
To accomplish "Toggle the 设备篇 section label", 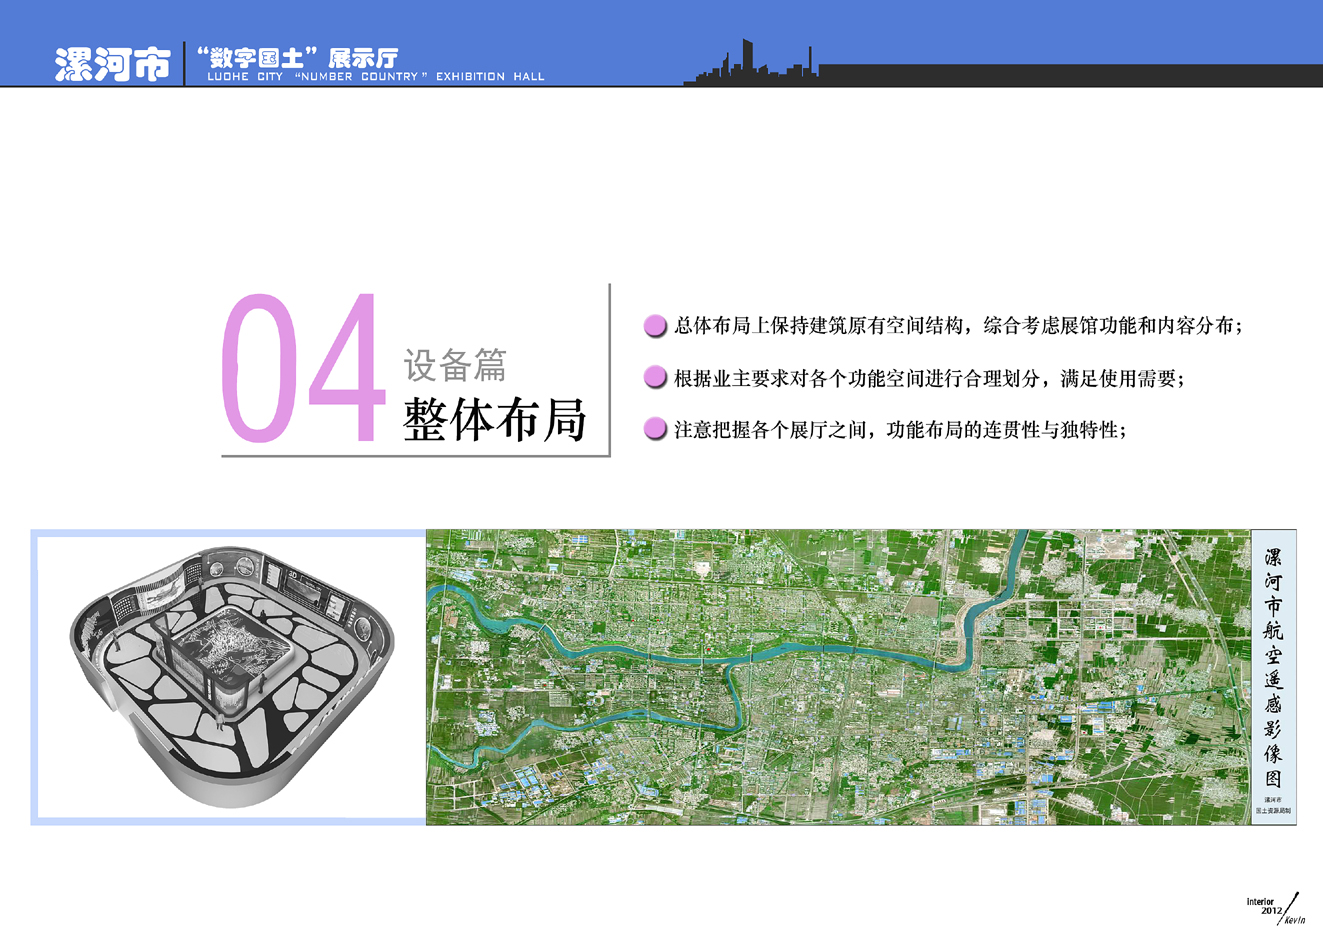I will click(455, 364).
